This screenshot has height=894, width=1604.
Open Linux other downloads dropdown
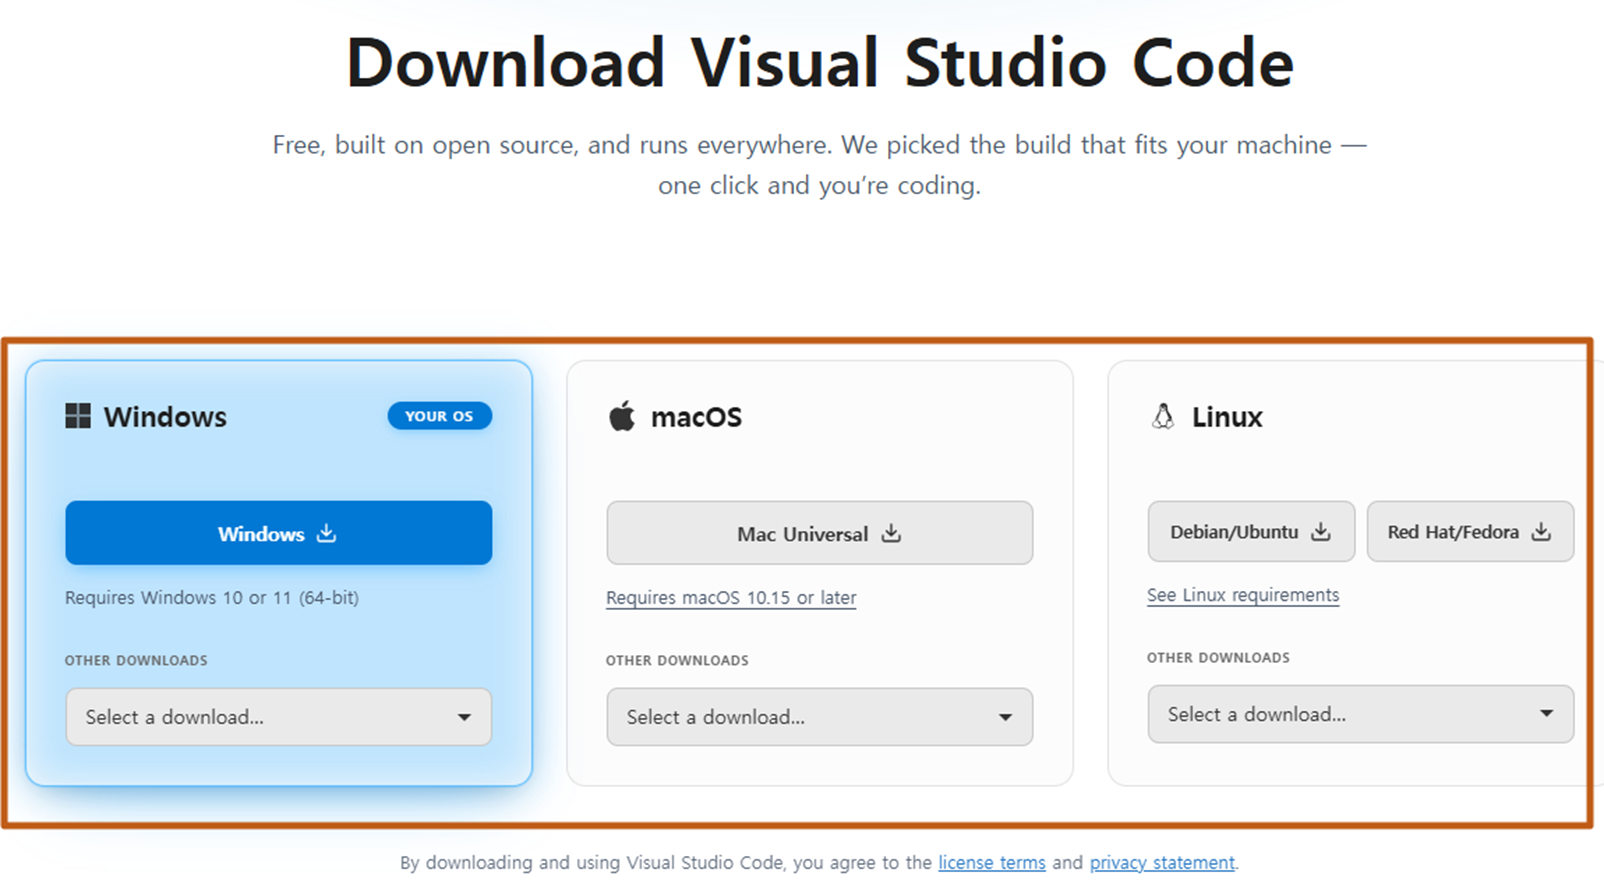[1361, 714]
